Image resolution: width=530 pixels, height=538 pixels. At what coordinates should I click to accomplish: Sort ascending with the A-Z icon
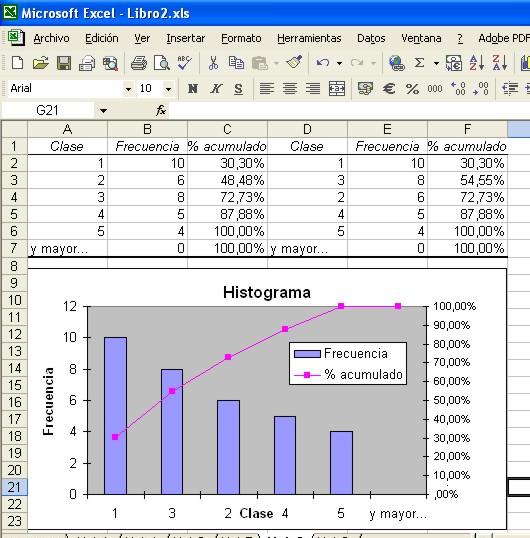click(x=476, y=63)
